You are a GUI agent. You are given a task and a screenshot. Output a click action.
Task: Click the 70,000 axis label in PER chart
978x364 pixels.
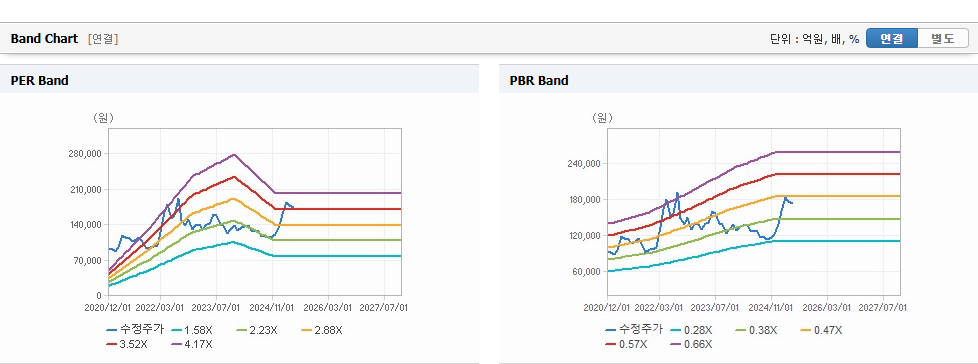coord(88,261)
